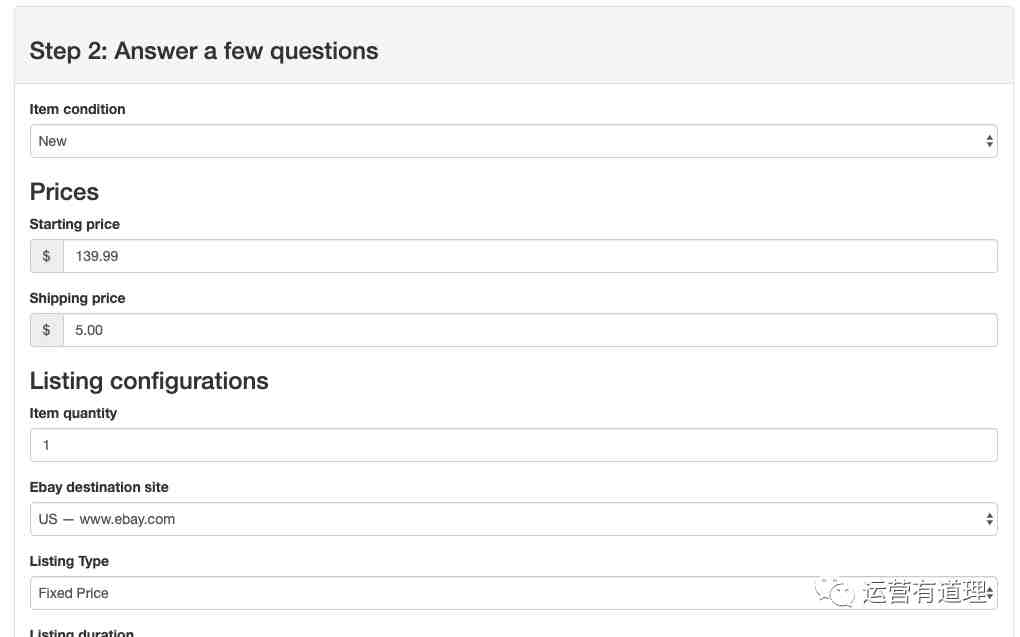This screenshot has width=1020, height=637.
Task: Click the dollar sign beside Starting price
Action: pyautogui.click(x=46, y=256)
